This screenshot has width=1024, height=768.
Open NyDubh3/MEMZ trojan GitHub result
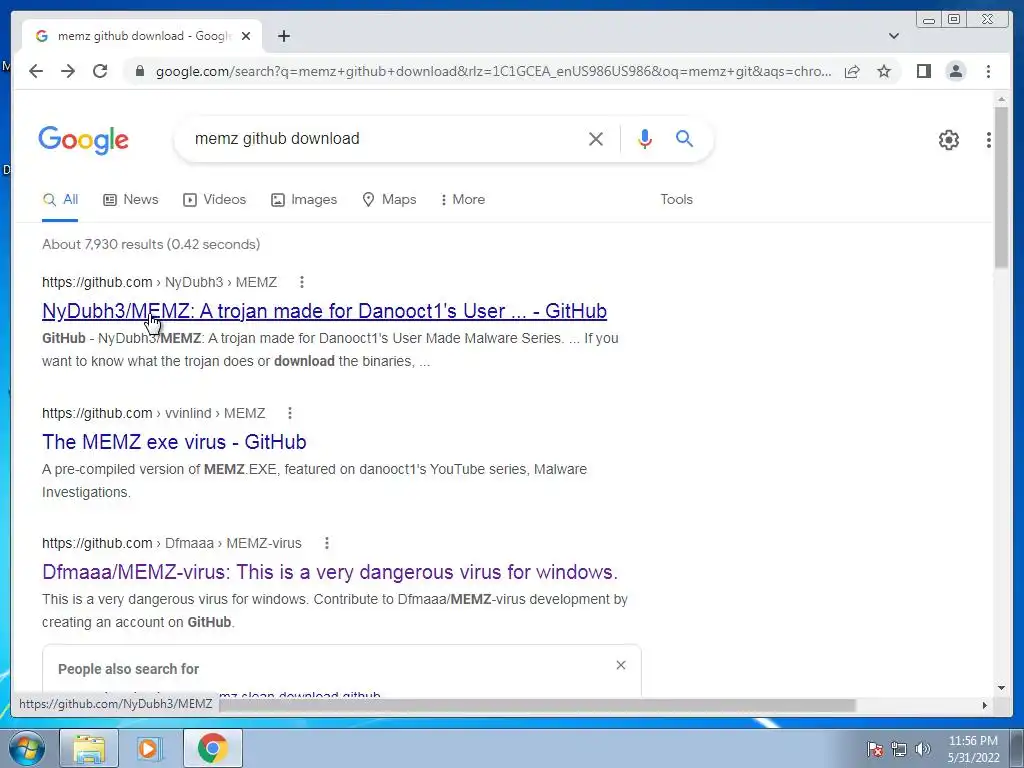[324, 311]
